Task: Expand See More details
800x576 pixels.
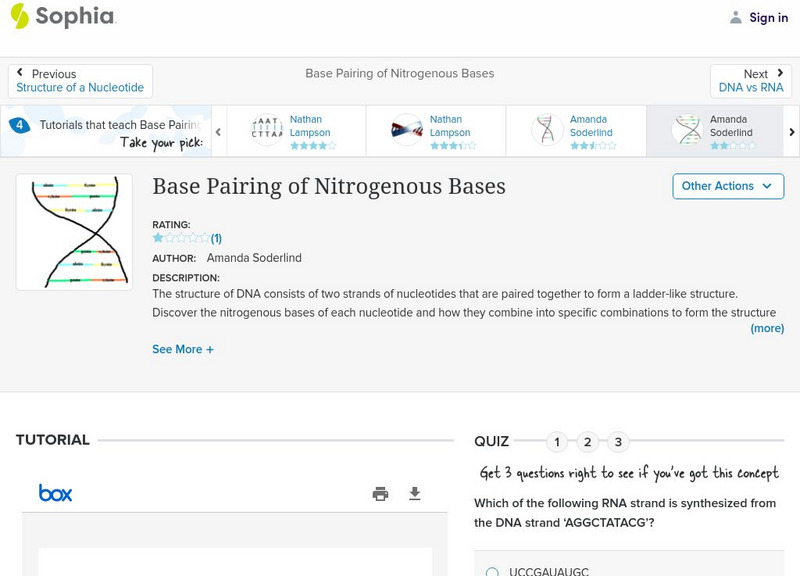Action: point(182,349)
